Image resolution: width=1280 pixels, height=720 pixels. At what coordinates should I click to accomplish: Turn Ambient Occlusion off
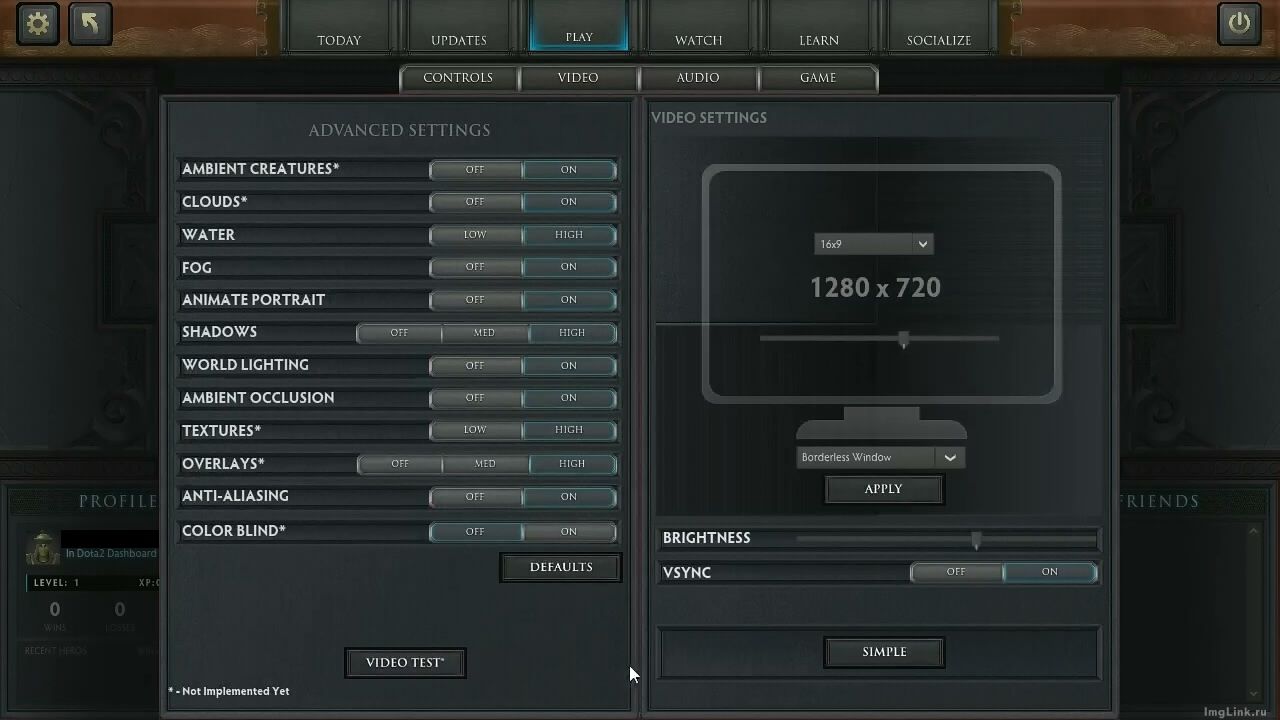[475, 398]
